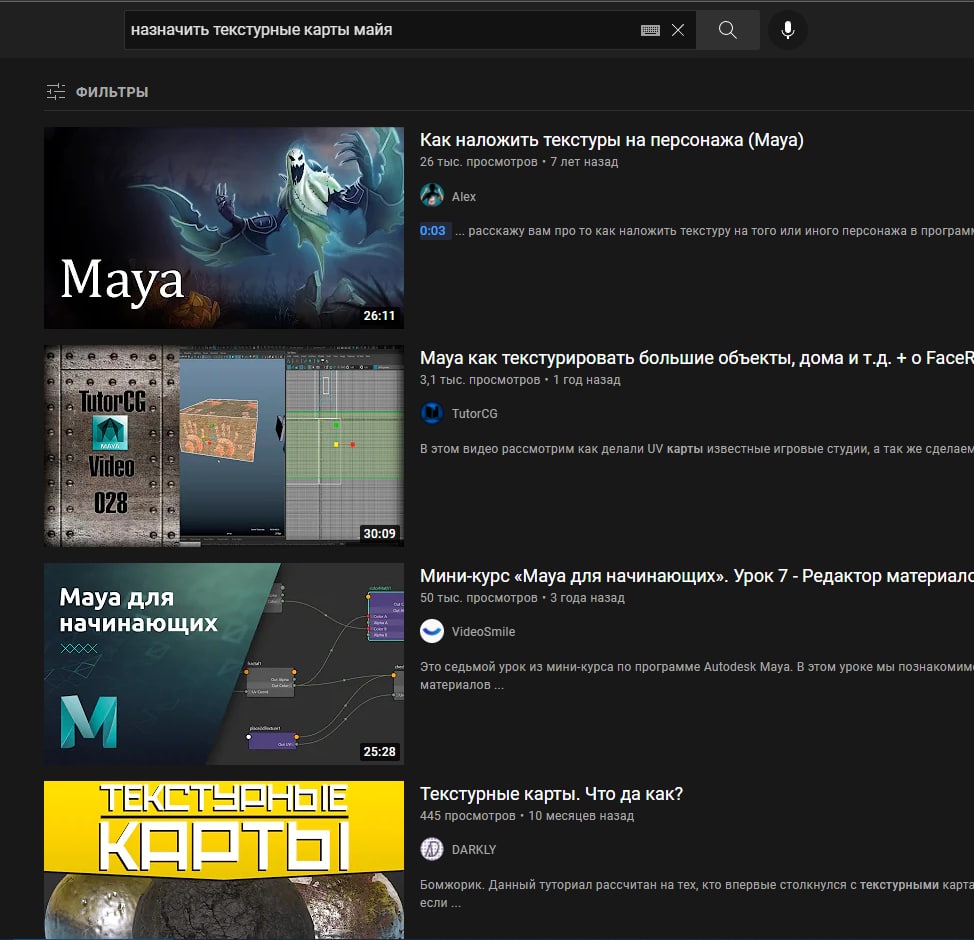Open the ФИЛЬТРЫ filters menu
Screen dimensions: 974x940
click(98, 92)
